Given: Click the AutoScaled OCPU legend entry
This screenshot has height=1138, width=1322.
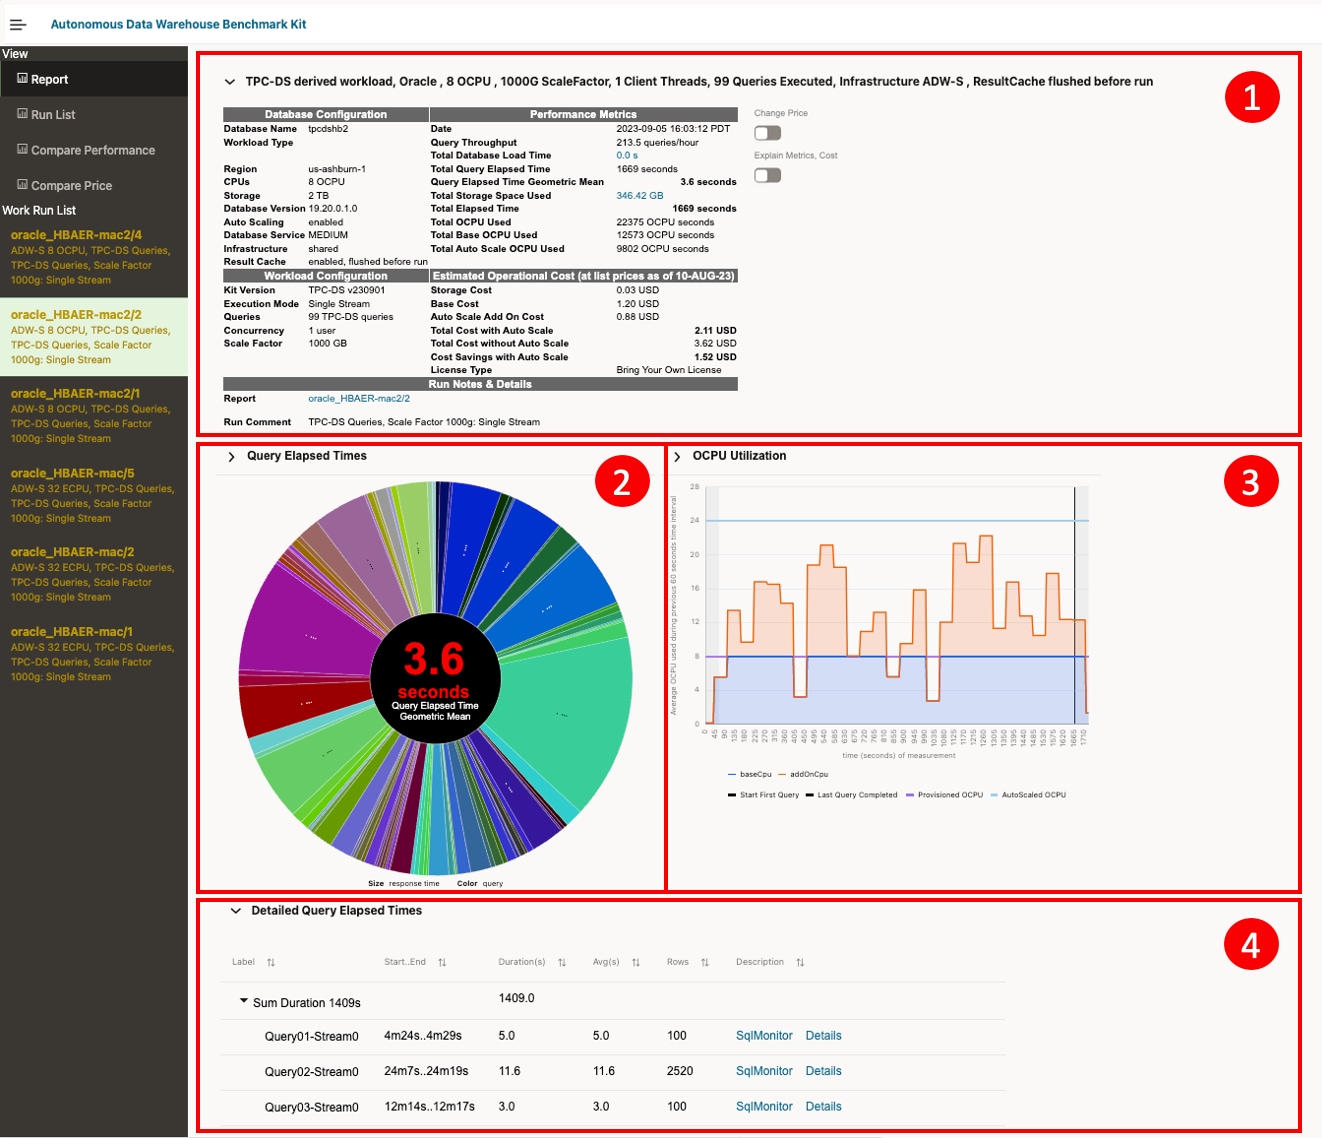Looking at the screenshot, I should [1028, 795].
